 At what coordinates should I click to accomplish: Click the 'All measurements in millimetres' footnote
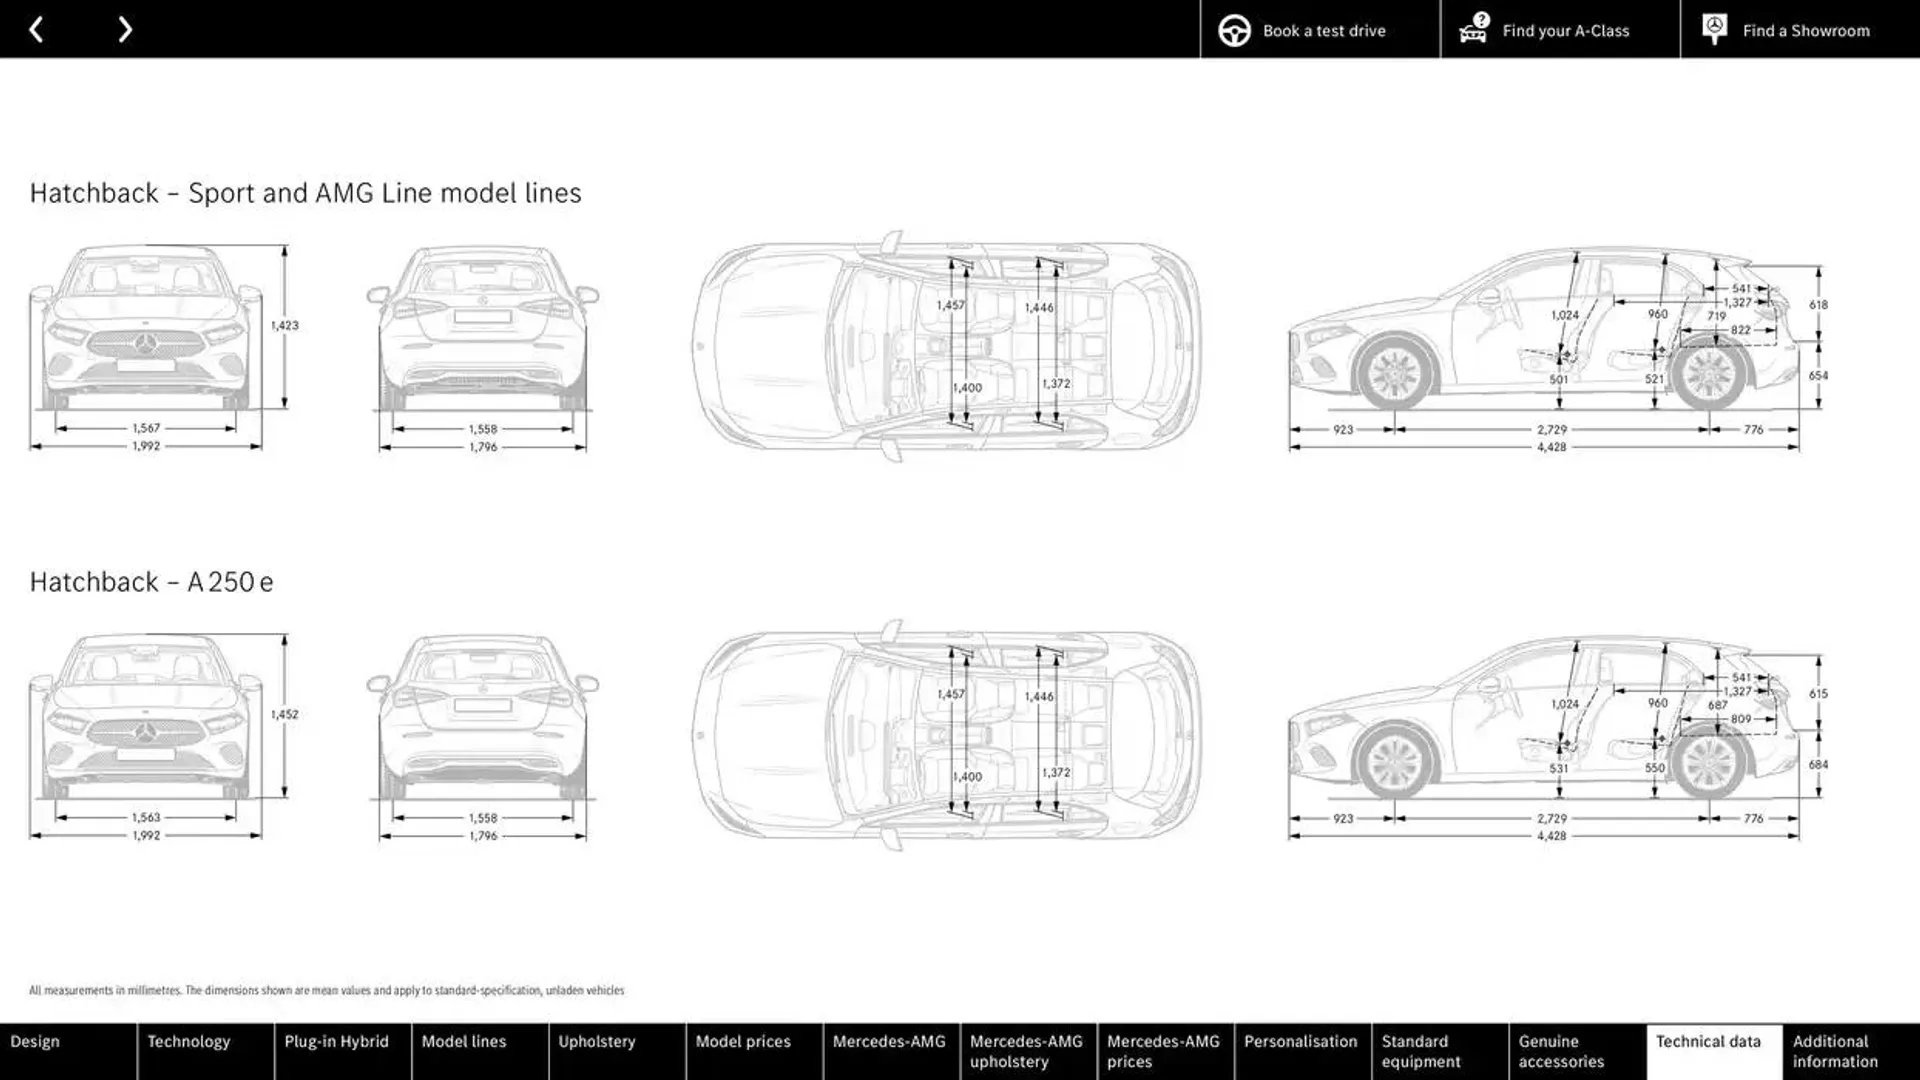(326, 990)
